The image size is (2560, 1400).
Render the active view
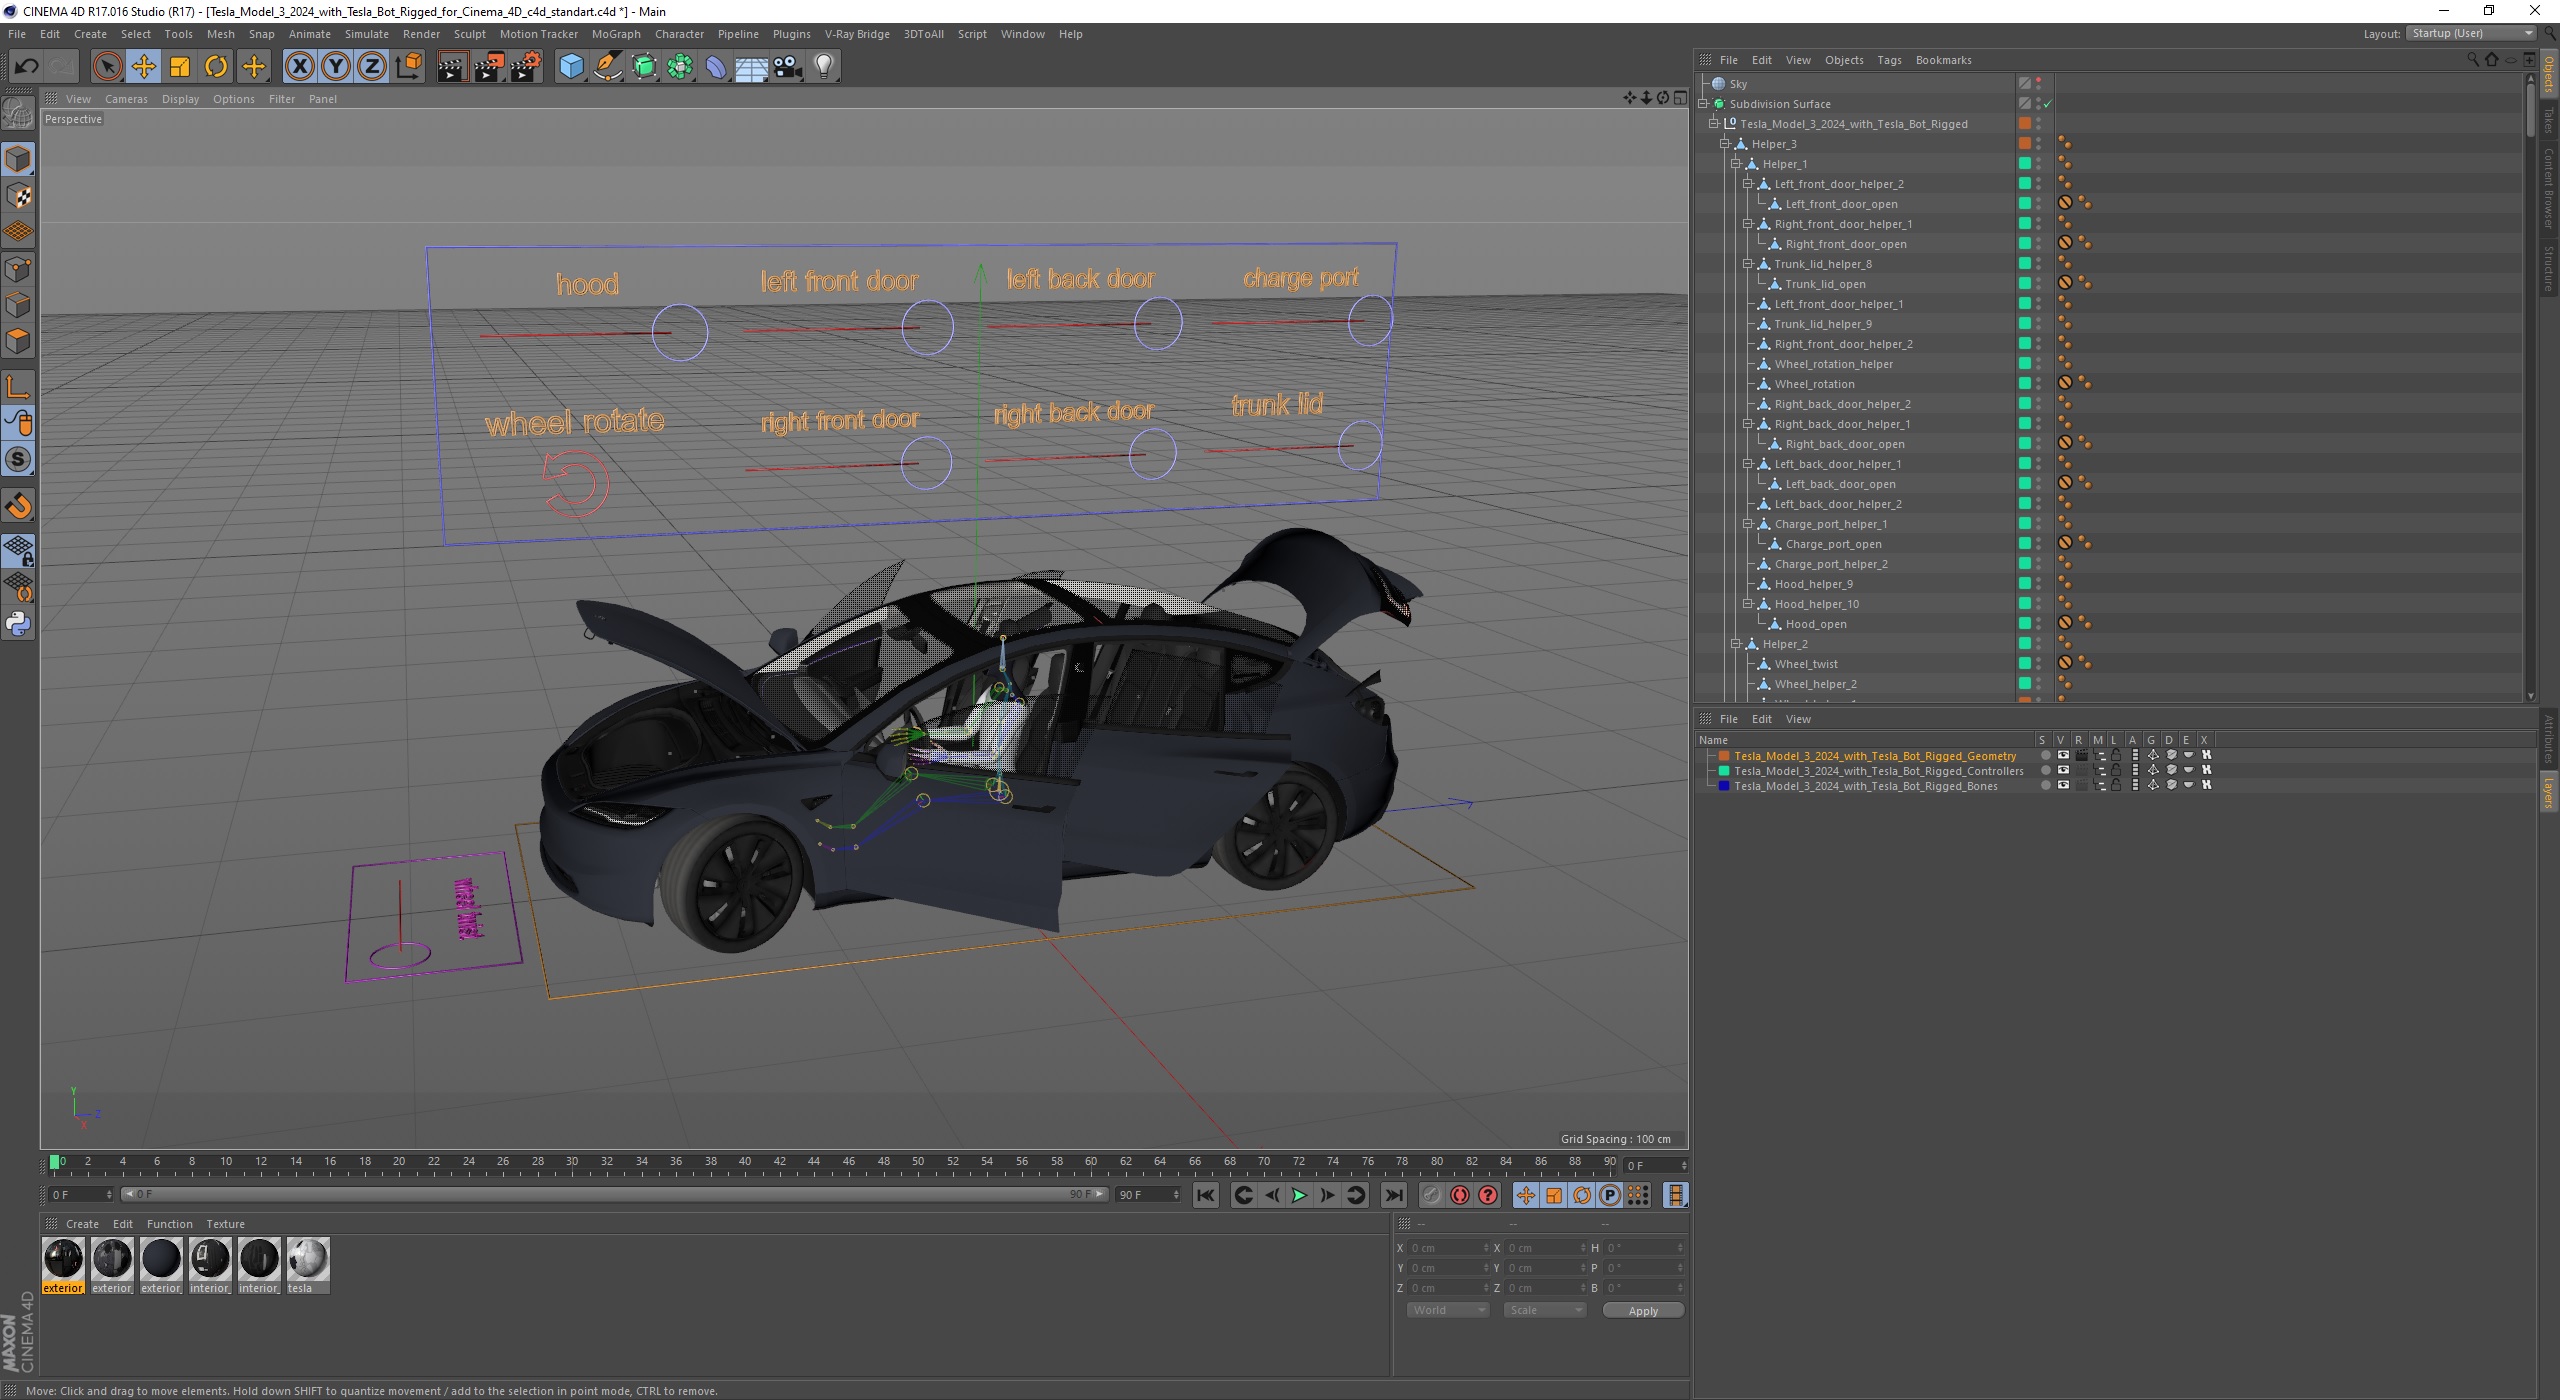coord(452,67)
